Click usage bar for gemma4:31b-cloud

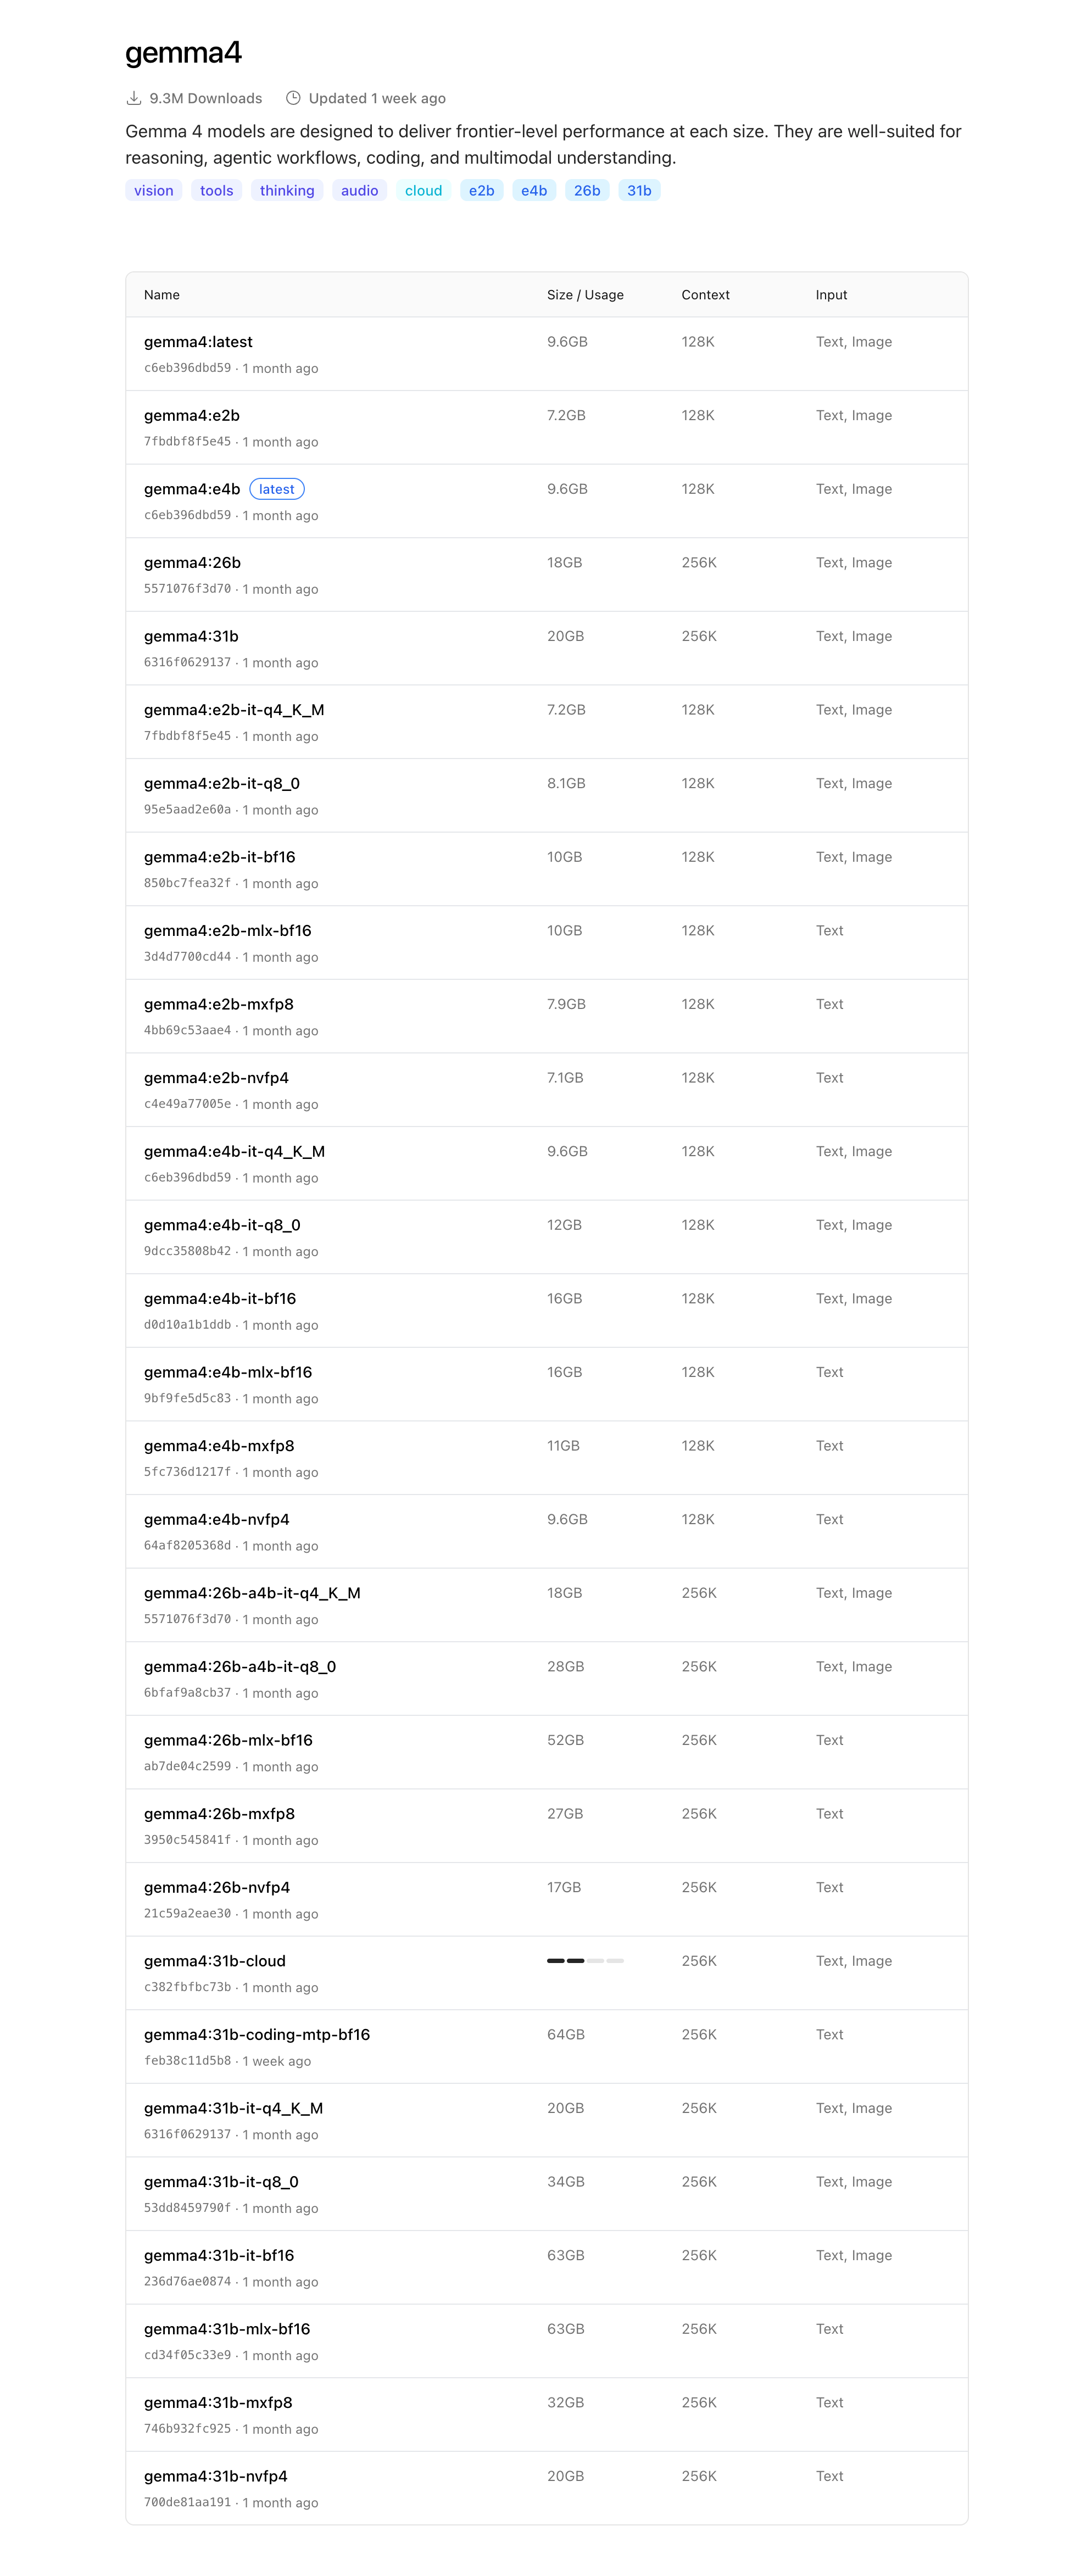pos(585,1961)
